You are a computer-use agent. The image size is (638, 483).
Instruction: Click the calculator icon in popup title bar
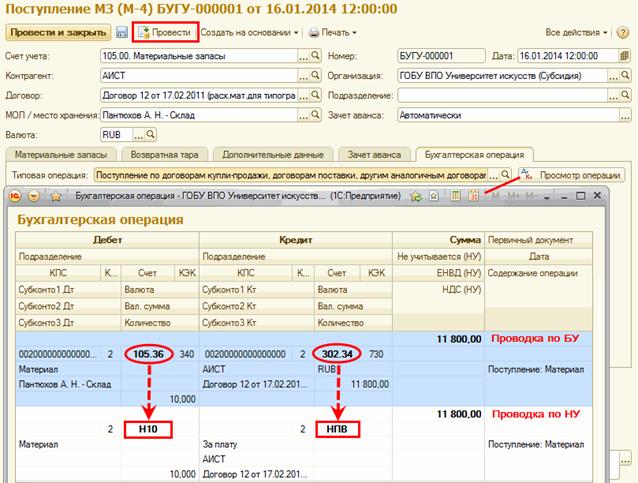[x=455, y=196]
